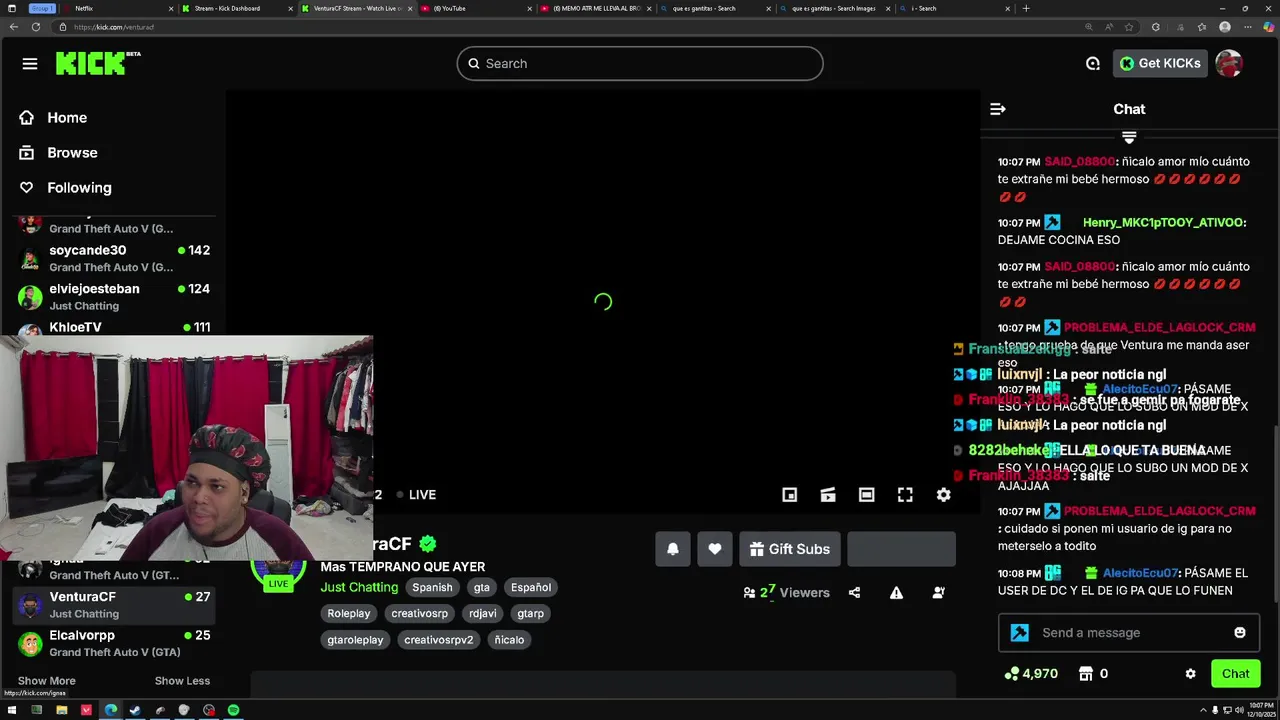The width and height of the screenshot is (1280, 720).
Task: Click the browser back arrow
Action: 14,27
